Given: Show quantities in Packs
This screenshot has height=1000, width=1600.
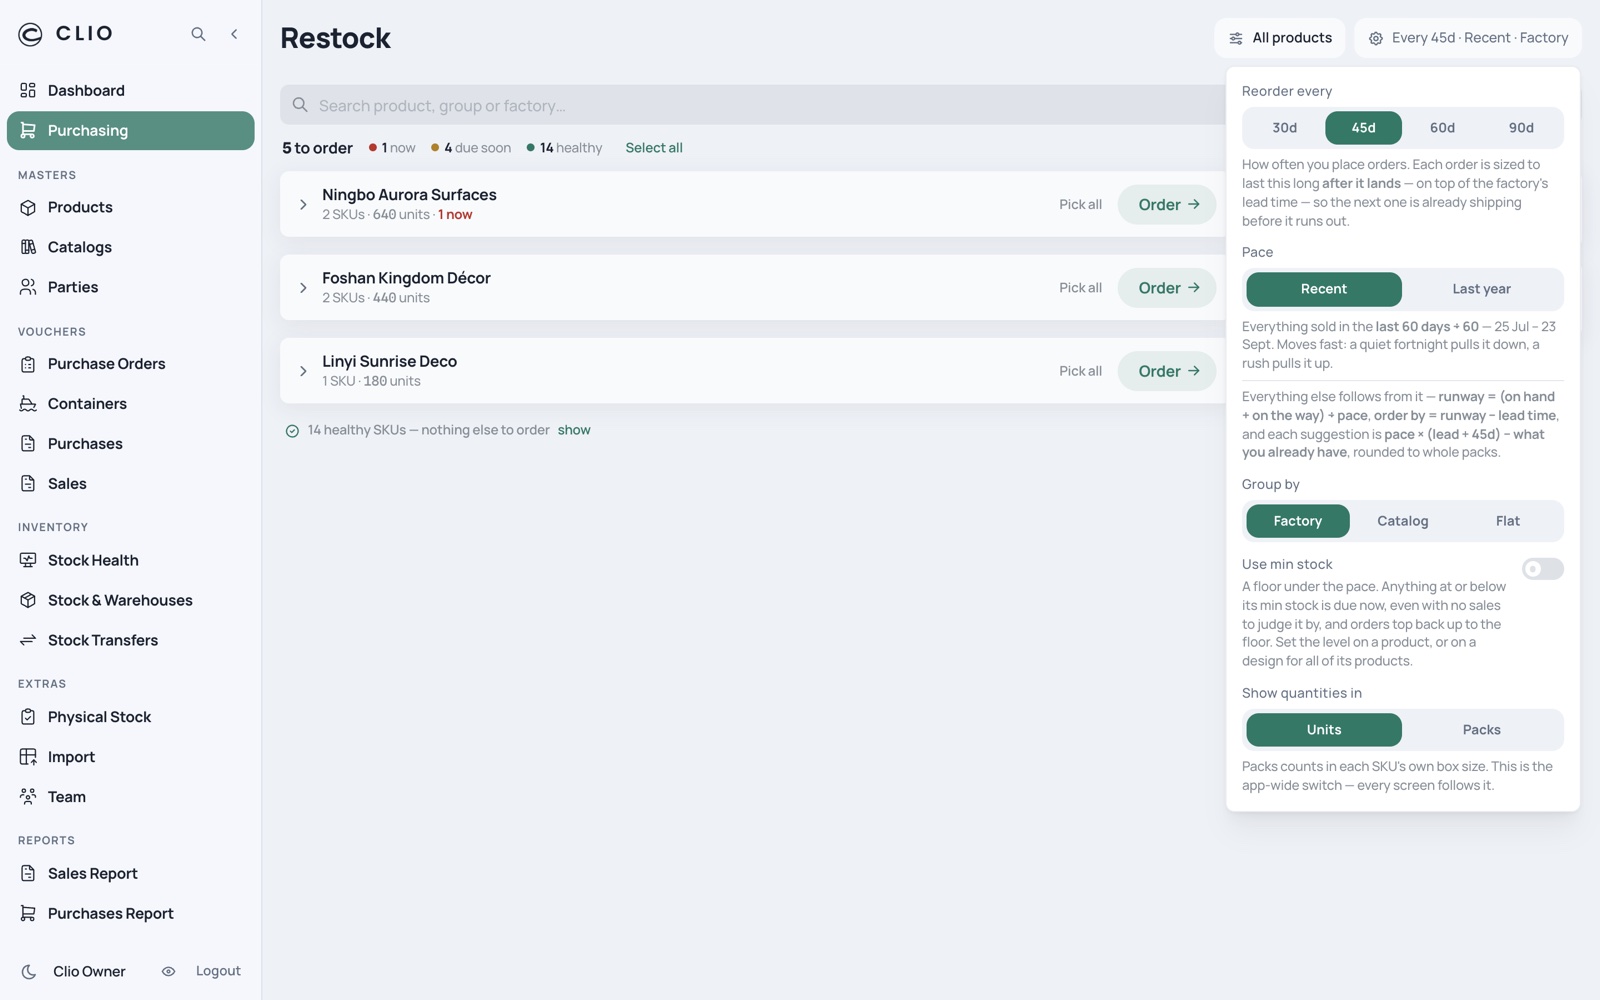Looking at the screenshot, I should 1481,730.
